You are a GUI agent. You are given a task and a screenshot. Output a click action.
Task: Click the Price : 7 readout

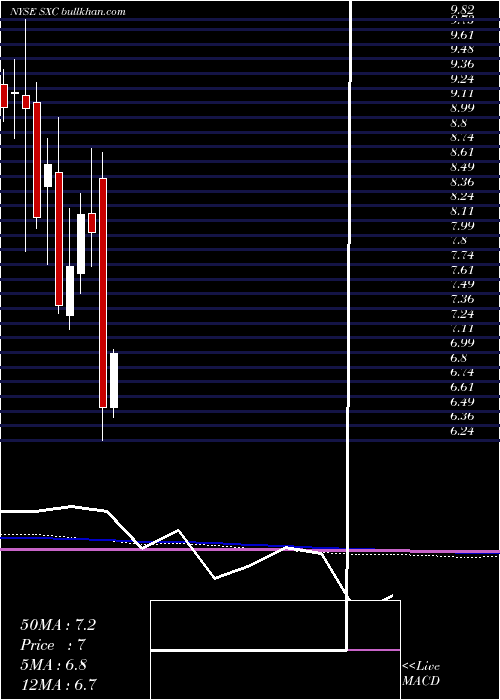[x=53, y=645]
